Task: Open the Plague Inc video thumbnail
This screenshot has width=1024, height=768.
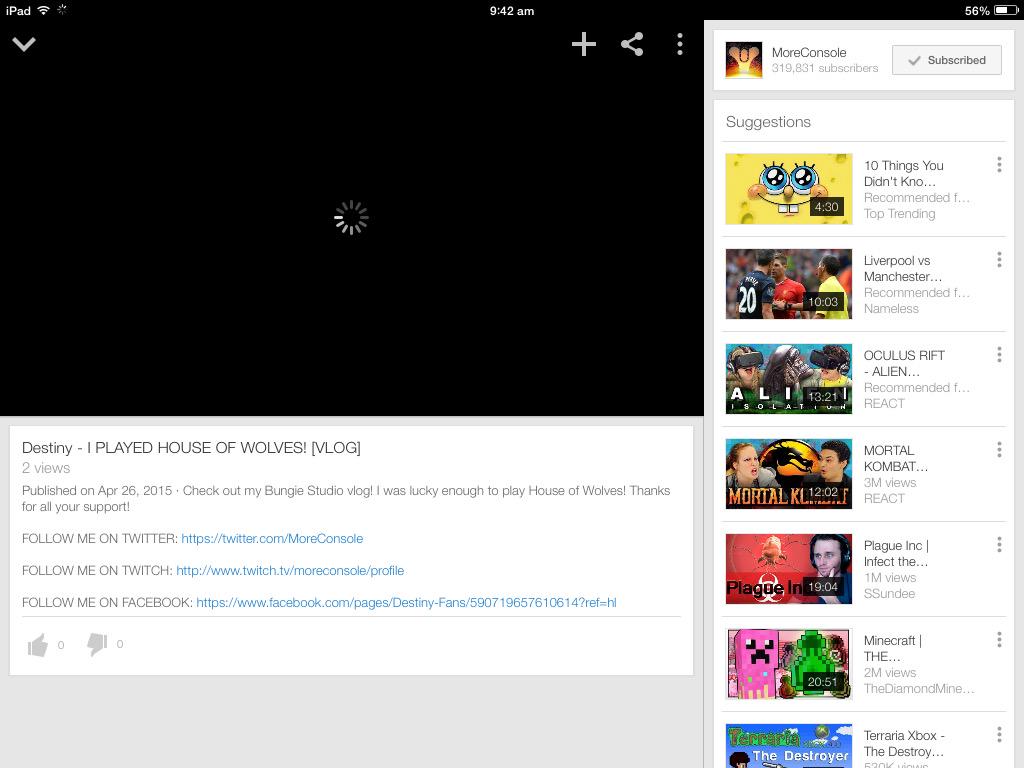Action: coord(789,569)
